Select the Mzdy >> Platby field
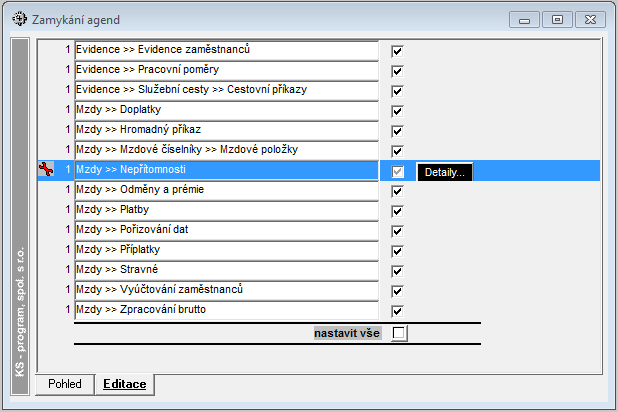Viewport: 618px width, 412px height. [x=227, y=210]
